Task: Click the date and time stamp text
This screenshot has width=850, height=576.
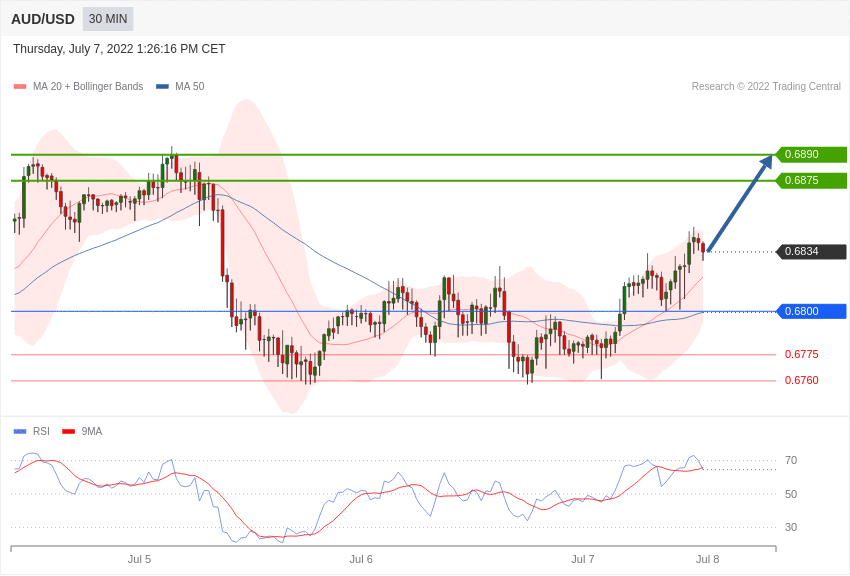Action: click(119, 49)
